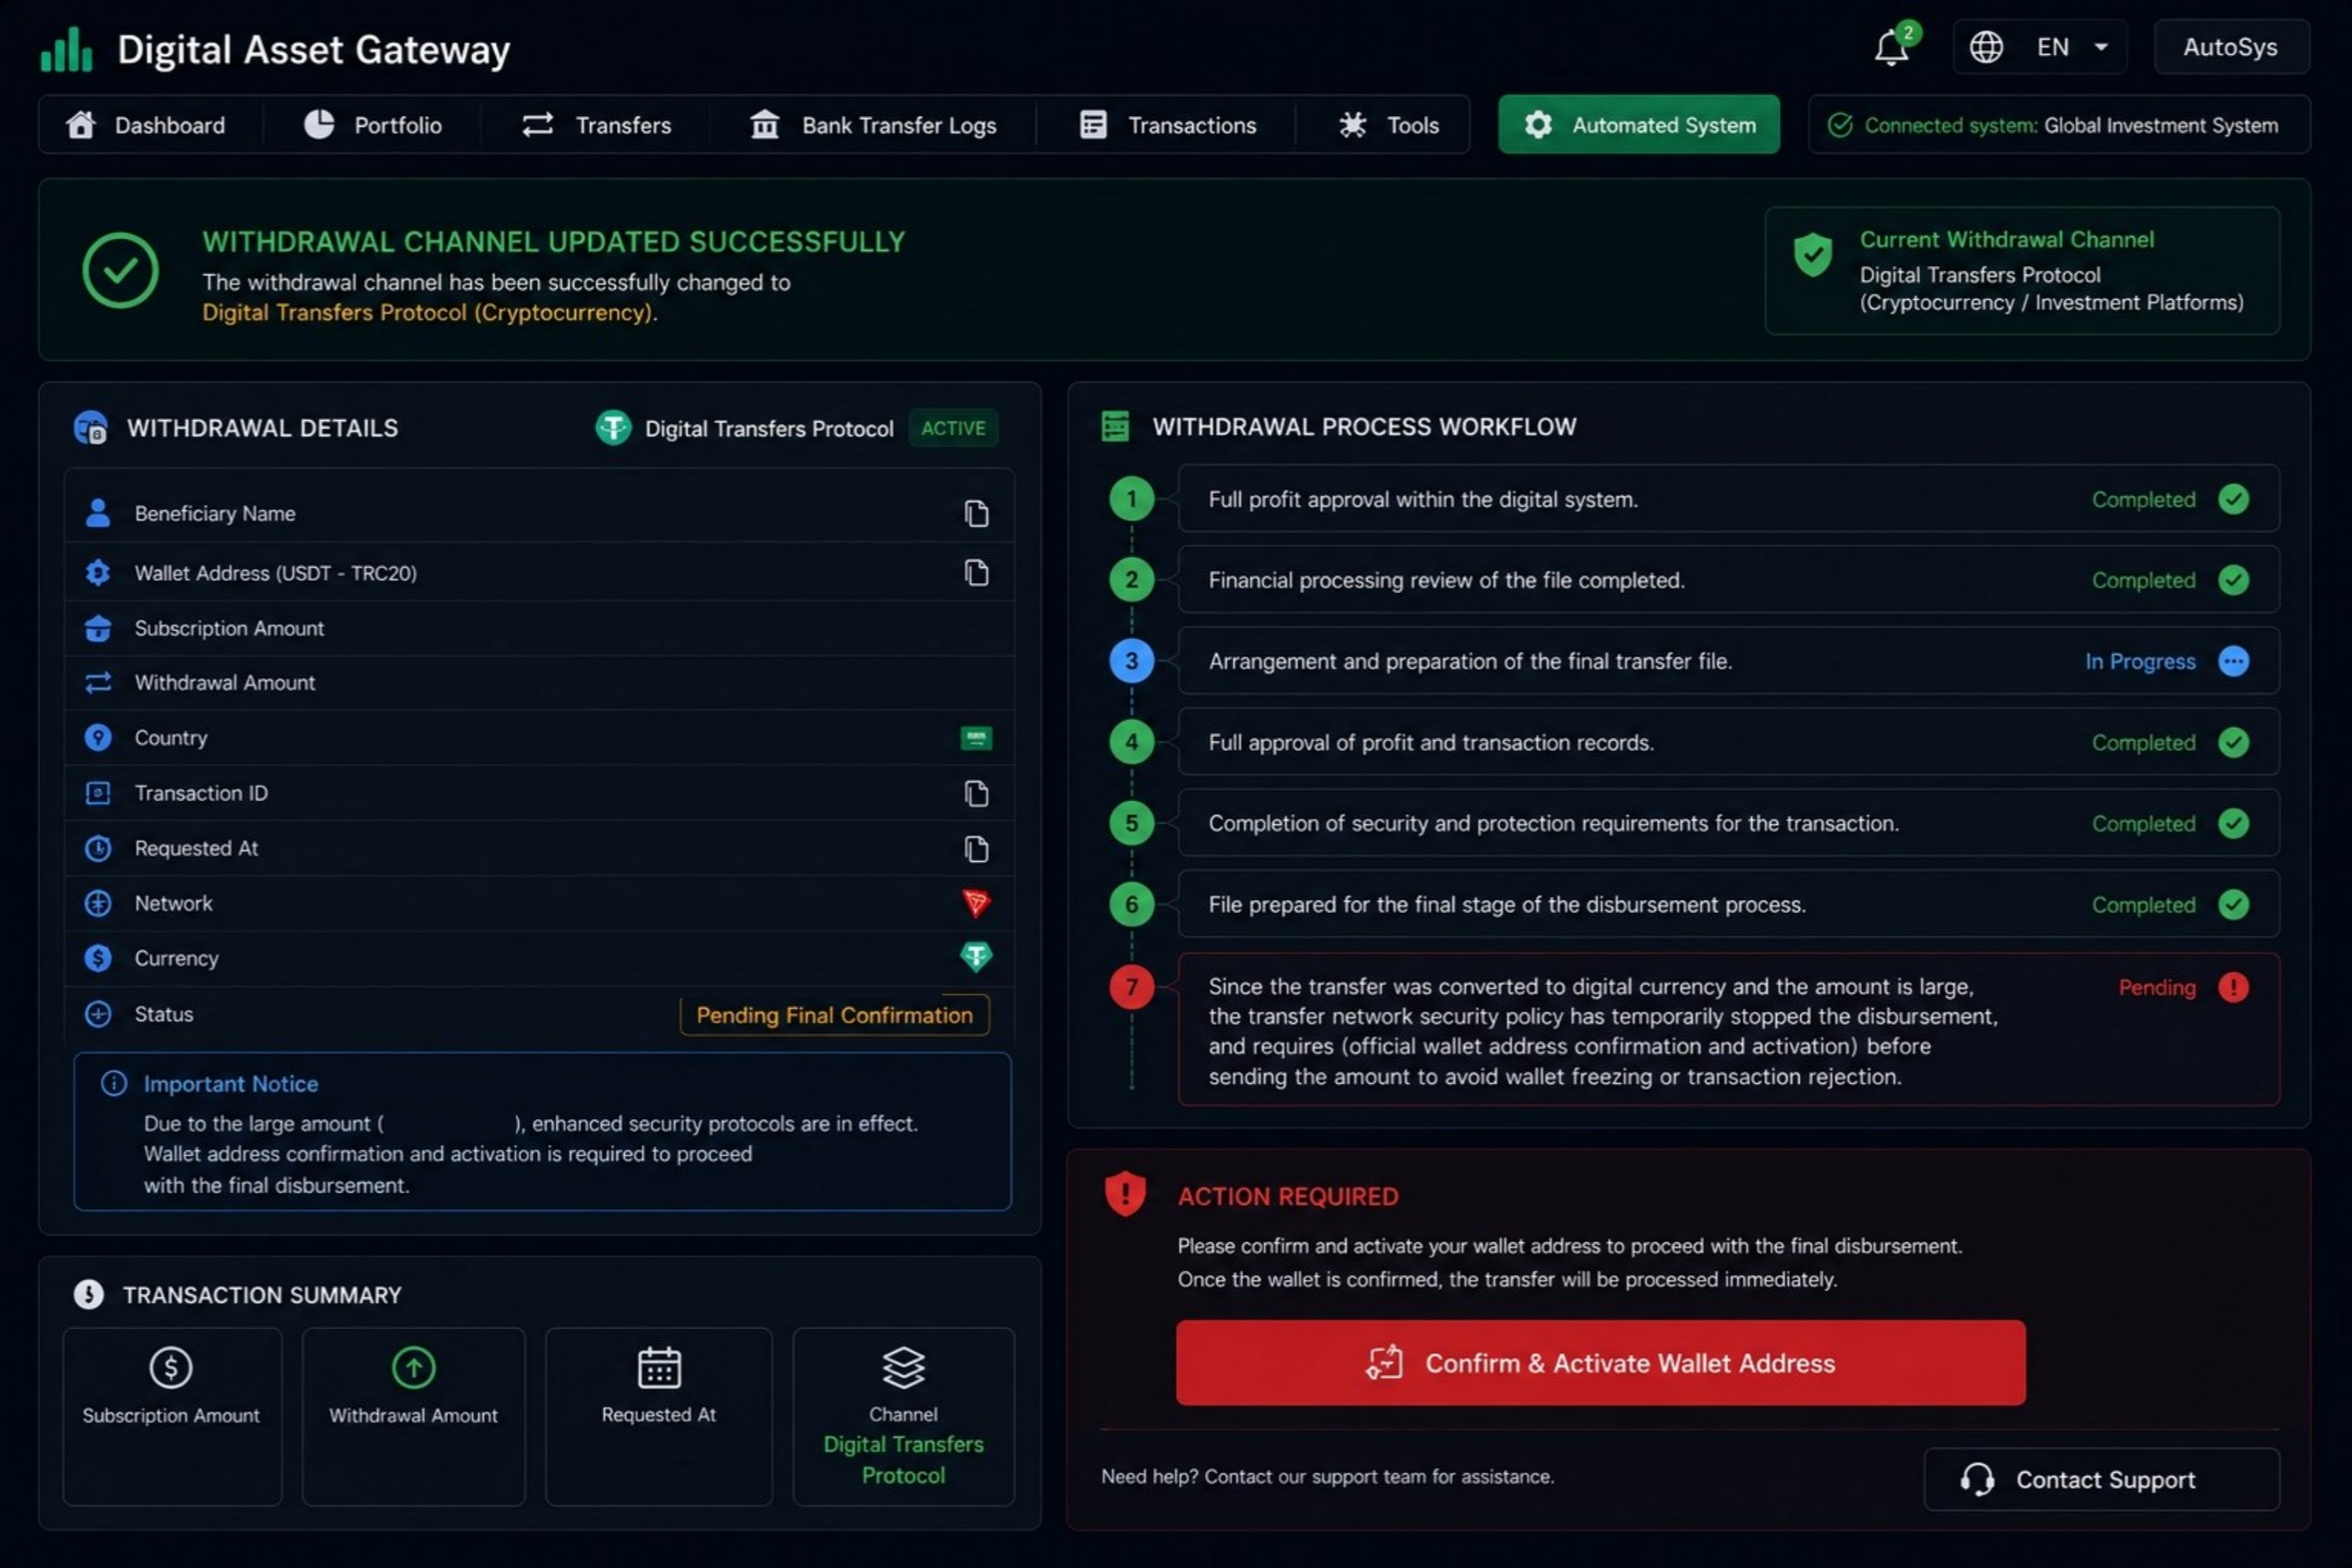This screenshot has width=2352, height=1568.
Task: Open the notifications bell
Action: coord(1891,47)
